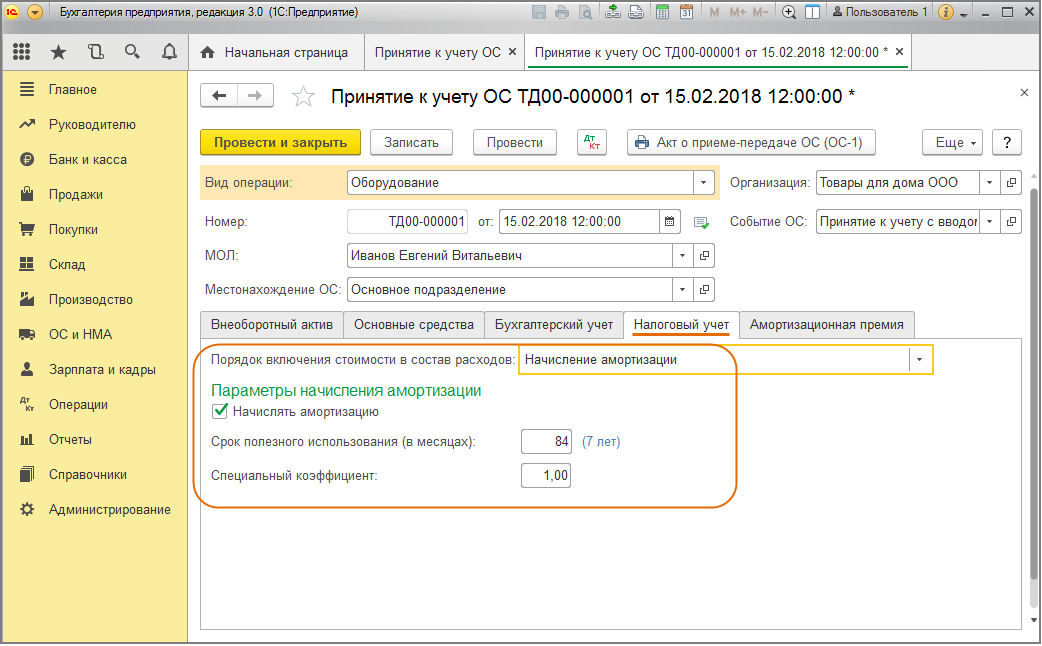Expand Порядок включения стоимости dropdown
Screen dimensions: 1042x646
[920, 360]
